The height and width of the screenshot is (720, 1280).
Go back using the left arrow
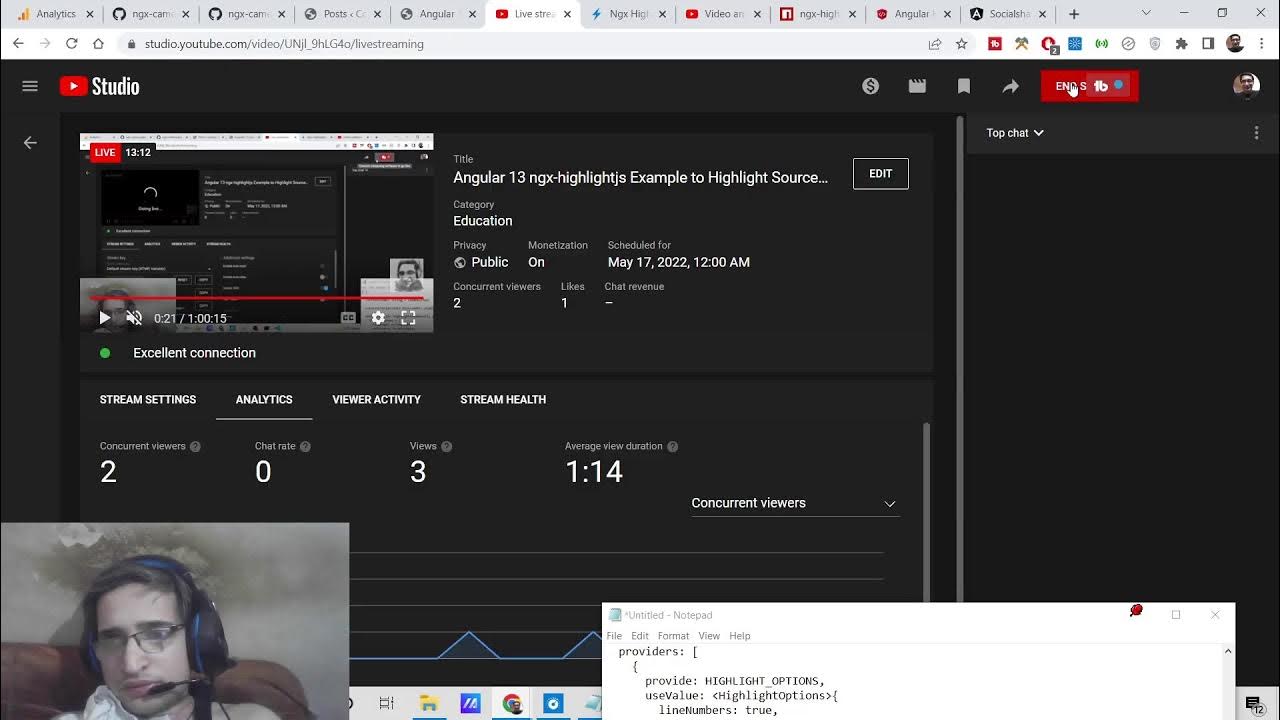[x=30, y=143]
